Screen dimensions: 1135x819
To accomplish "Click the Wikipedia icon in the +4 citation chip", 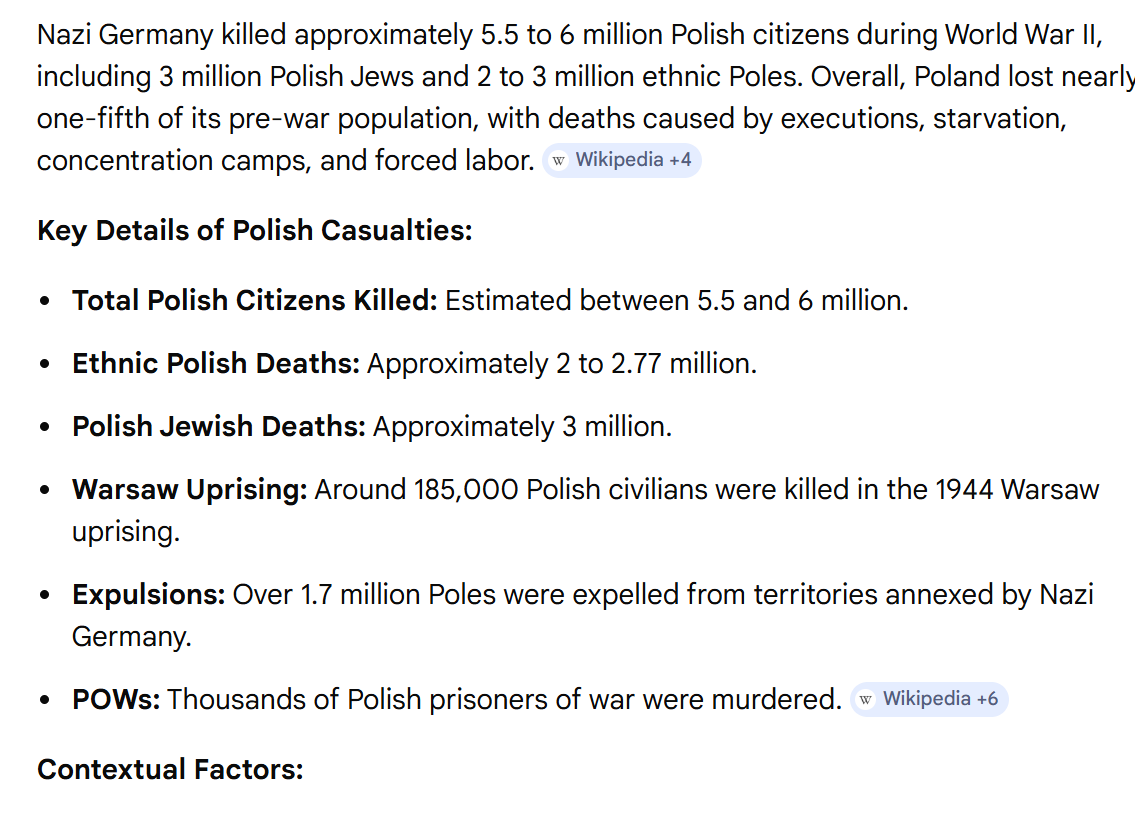I will (x=559, y=160).
